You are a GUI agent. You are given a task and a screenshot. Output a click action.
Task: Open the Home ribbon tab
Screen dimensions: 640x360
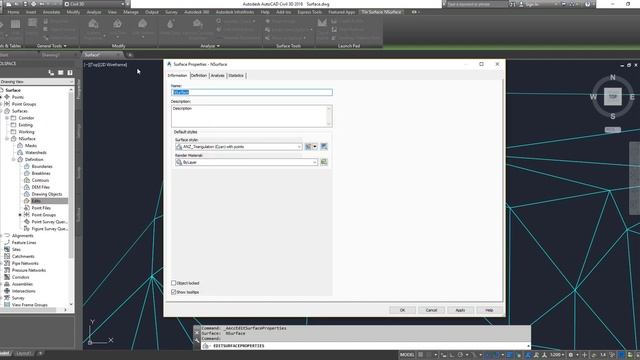point(13,12)
